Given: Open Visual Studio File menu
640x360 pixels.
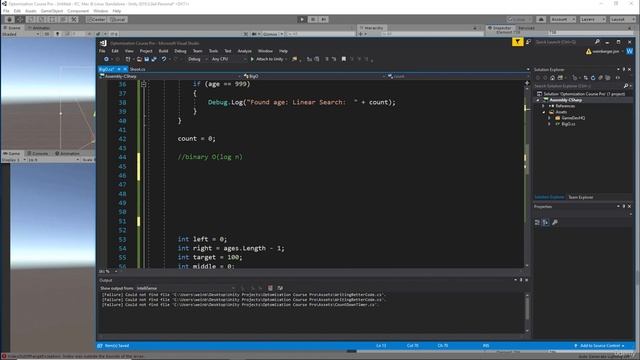Looking at the screenshot, I should [x=102, y=51].
